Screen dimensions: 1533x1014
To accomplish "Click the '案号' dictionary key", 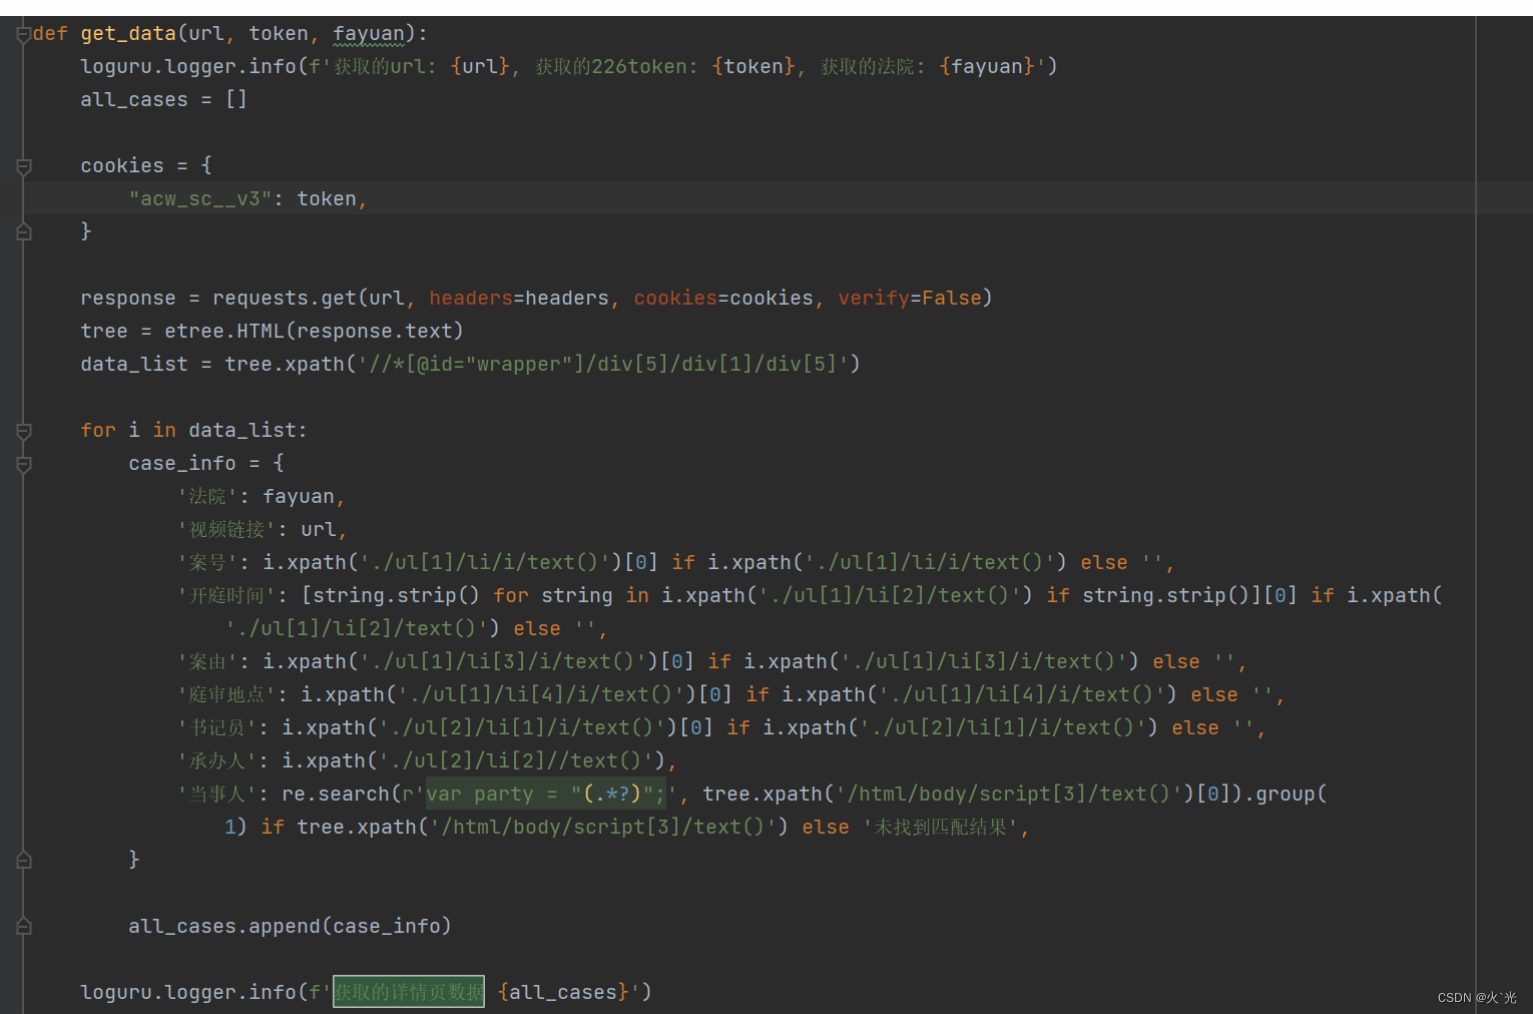I will [x=207, y=563].
